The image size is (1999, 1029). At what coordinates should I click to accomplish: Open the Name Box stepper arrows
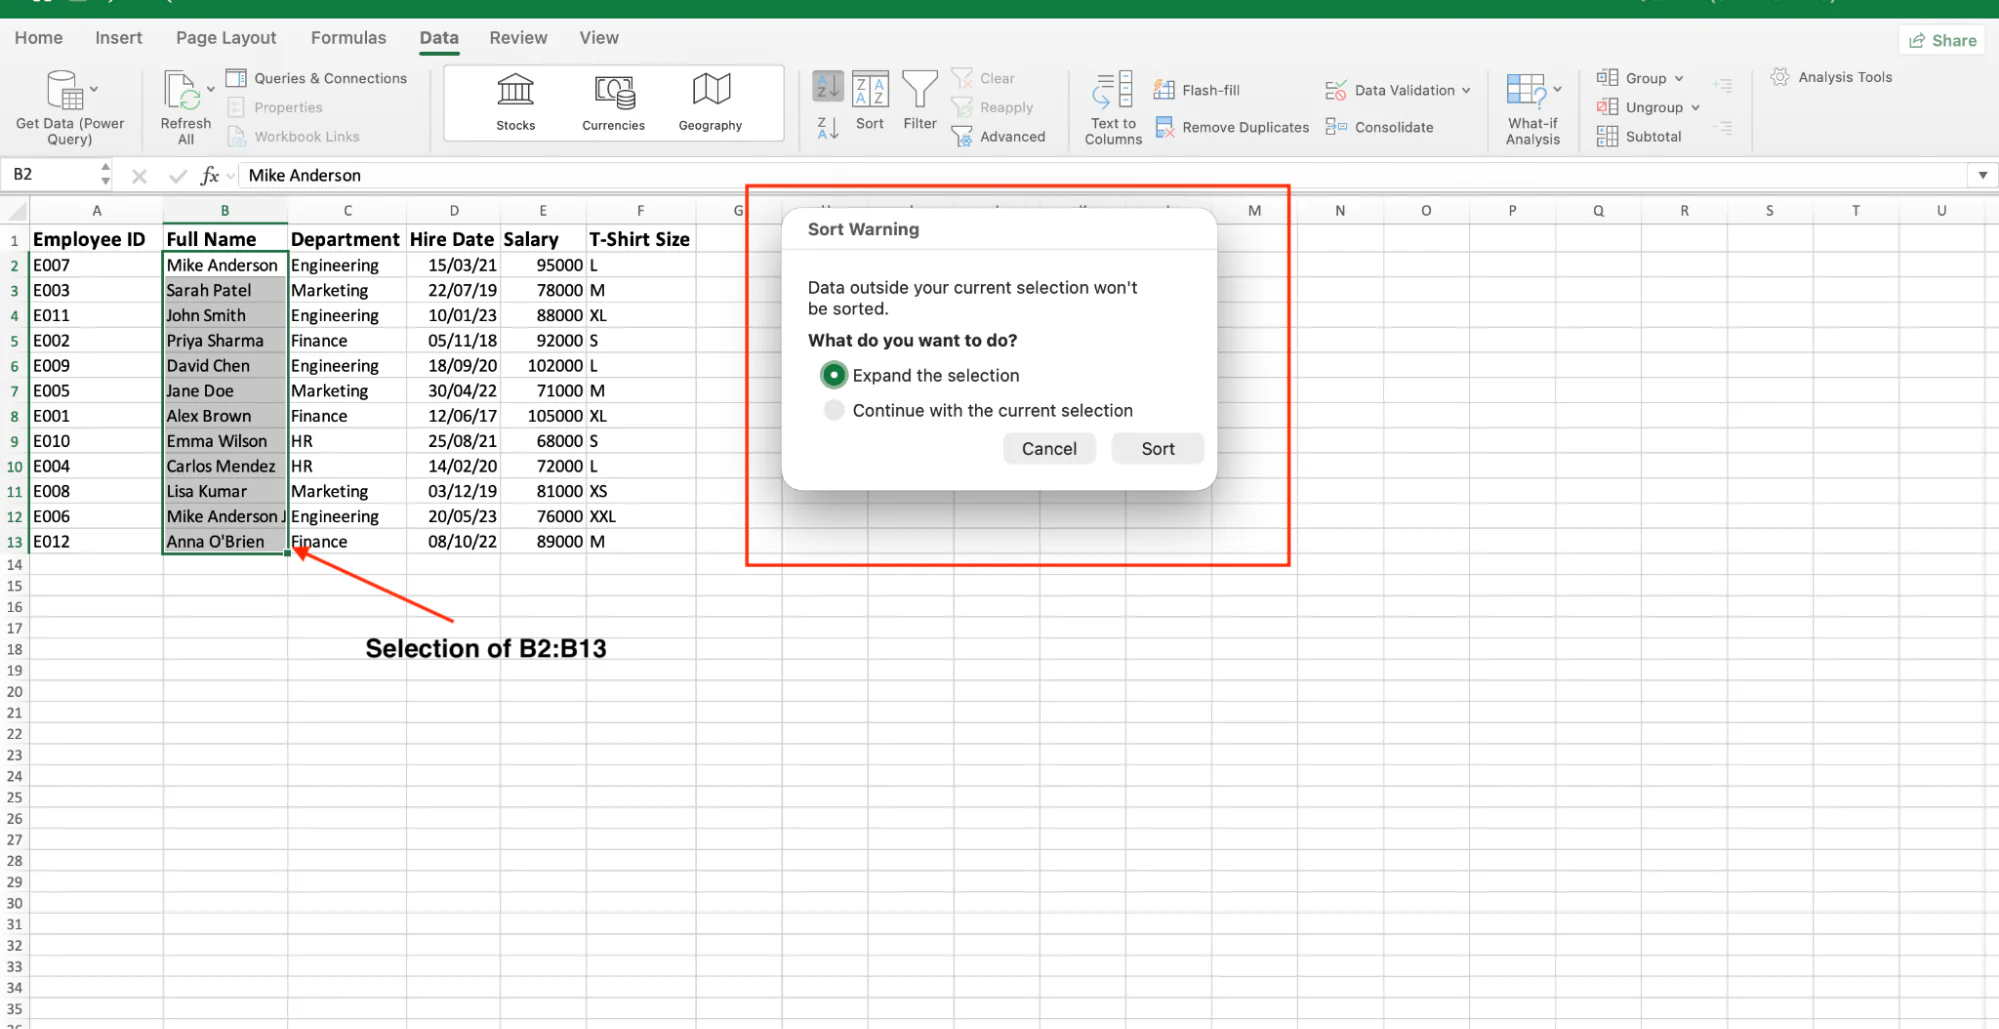pyautogui.click(x=105, y=174)
